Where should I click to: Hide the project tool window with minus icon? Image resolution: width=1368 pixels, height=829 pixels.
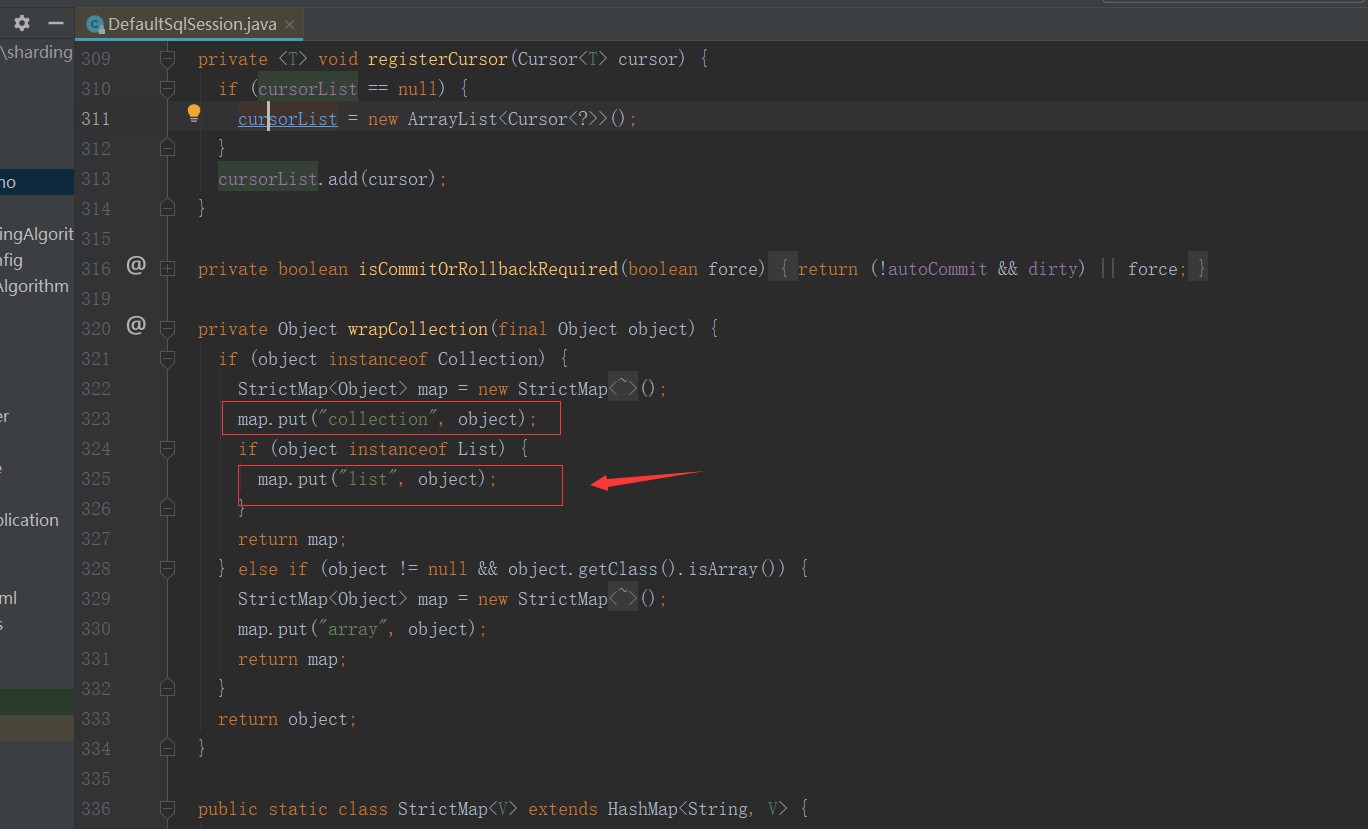[56, 23]
